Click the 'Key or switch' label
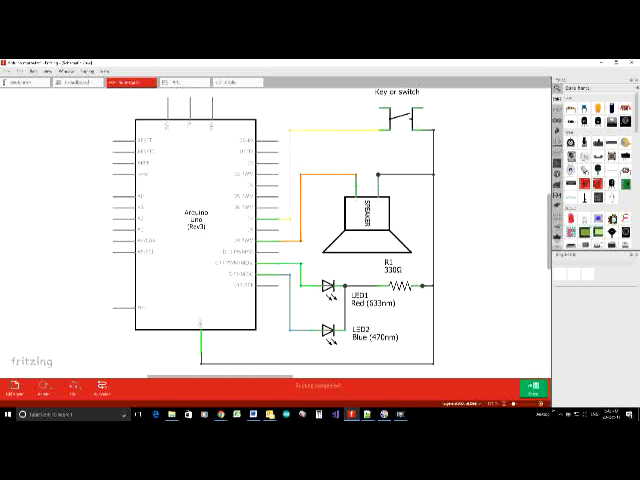Image resolution: width=640 pixels, height=480 pixels. pyautogui.click(x=397, y=92)
